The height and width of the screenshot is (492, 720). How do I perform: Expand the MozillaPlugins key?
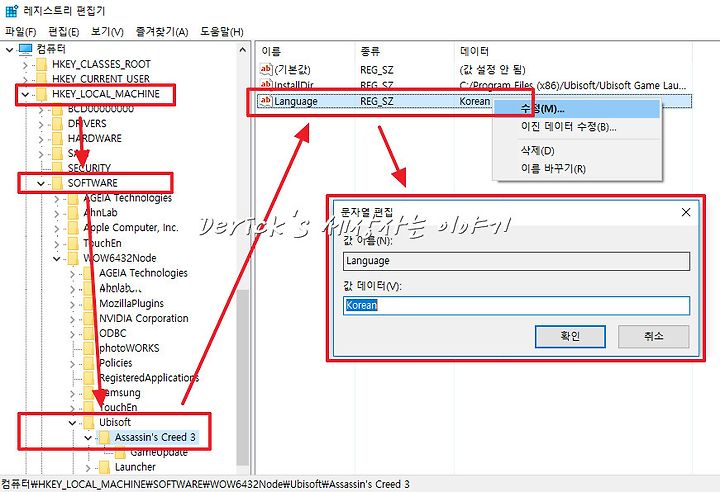tap(72, 304)
